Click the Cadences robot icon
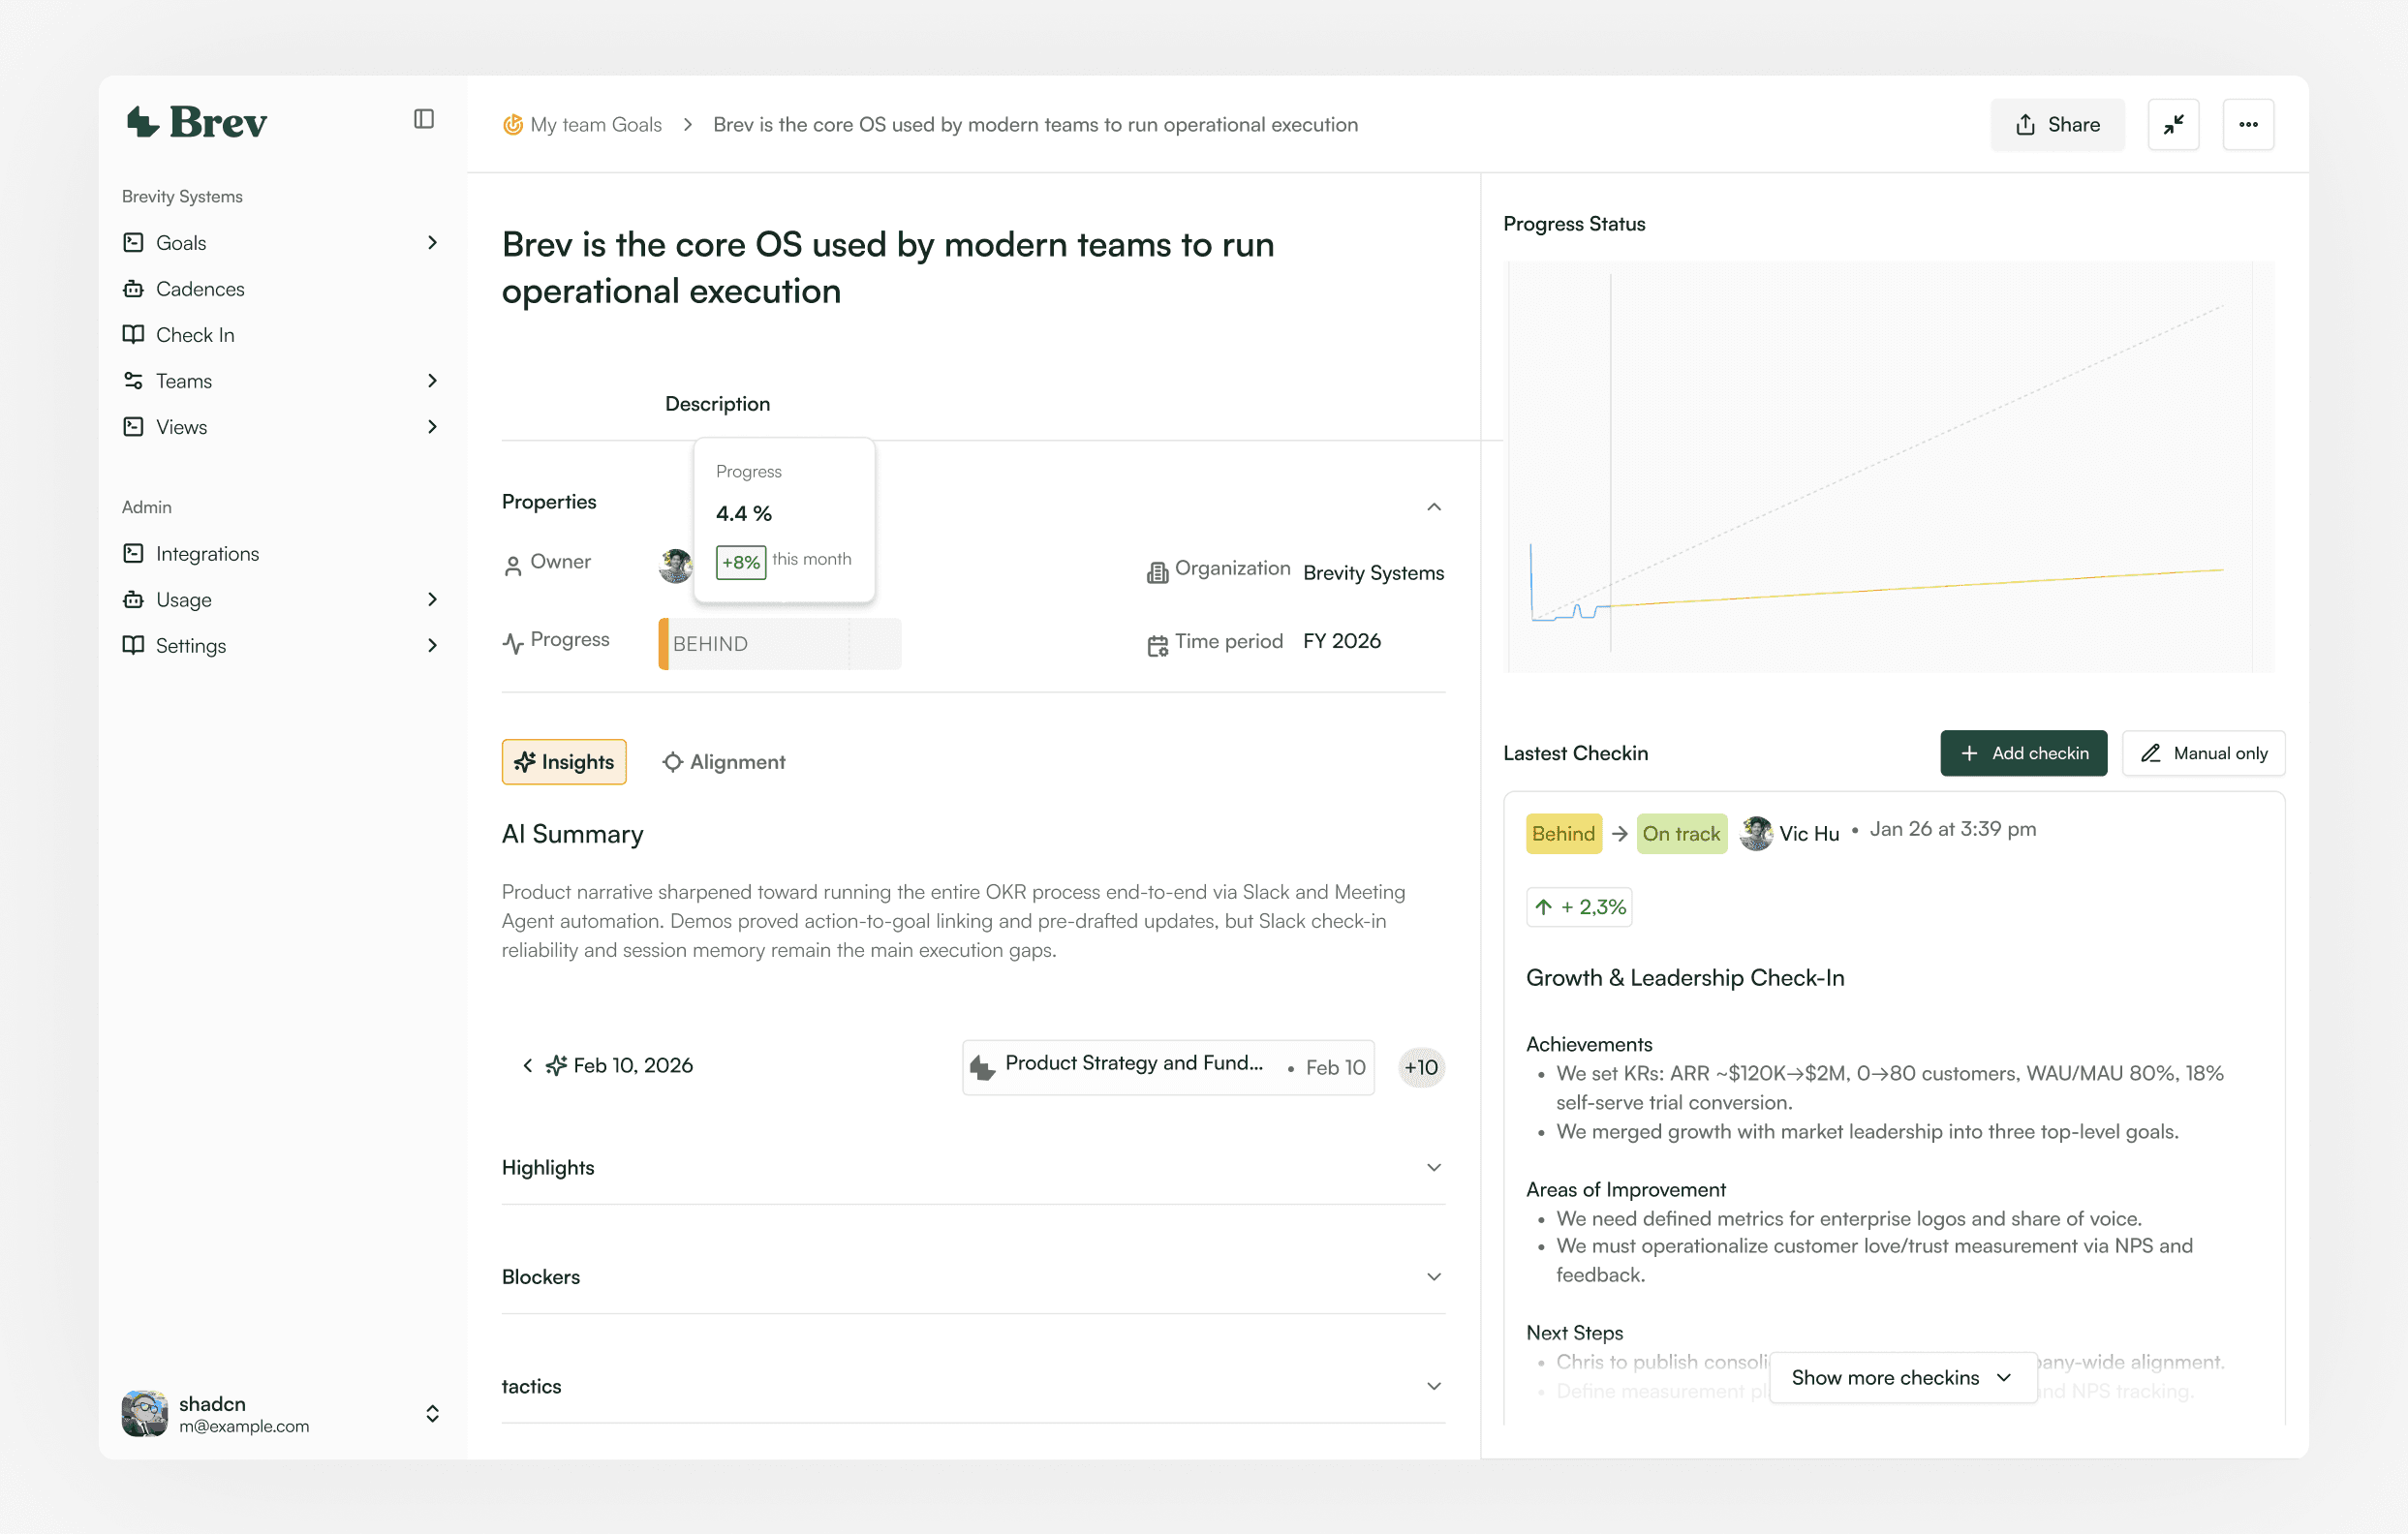 tap(133, 288)
